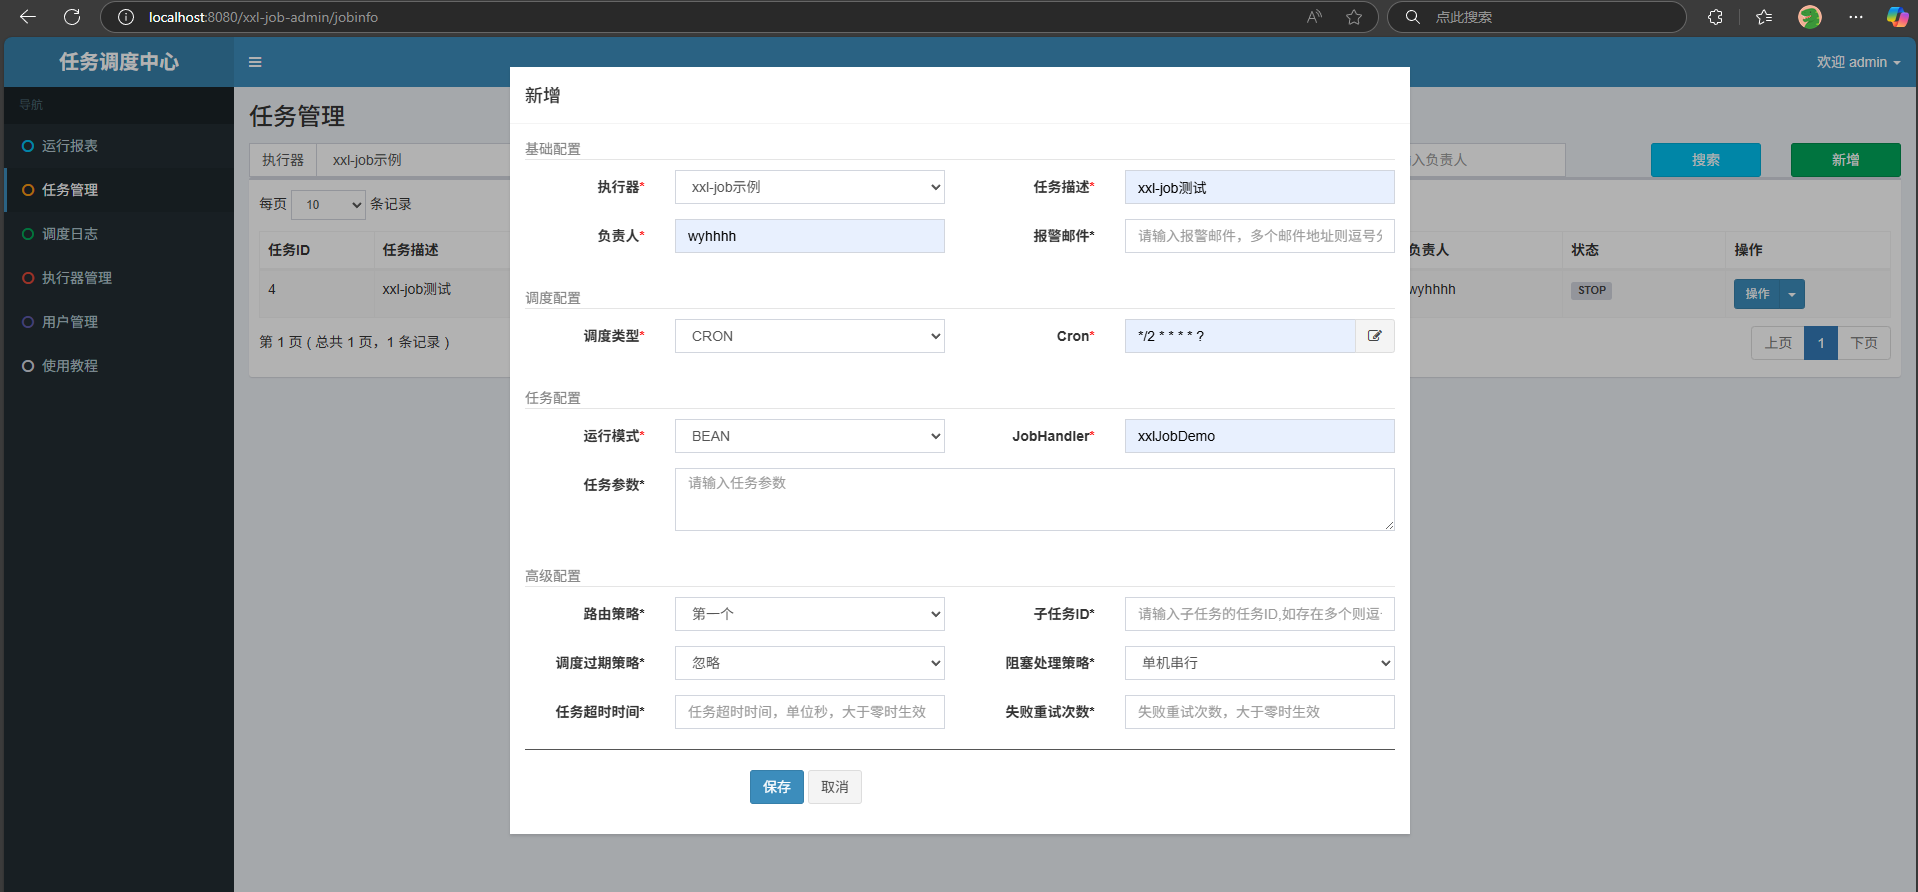Click the 保存 button
This screenshot has height=892, width=1918.
click(x=777, y=787)
